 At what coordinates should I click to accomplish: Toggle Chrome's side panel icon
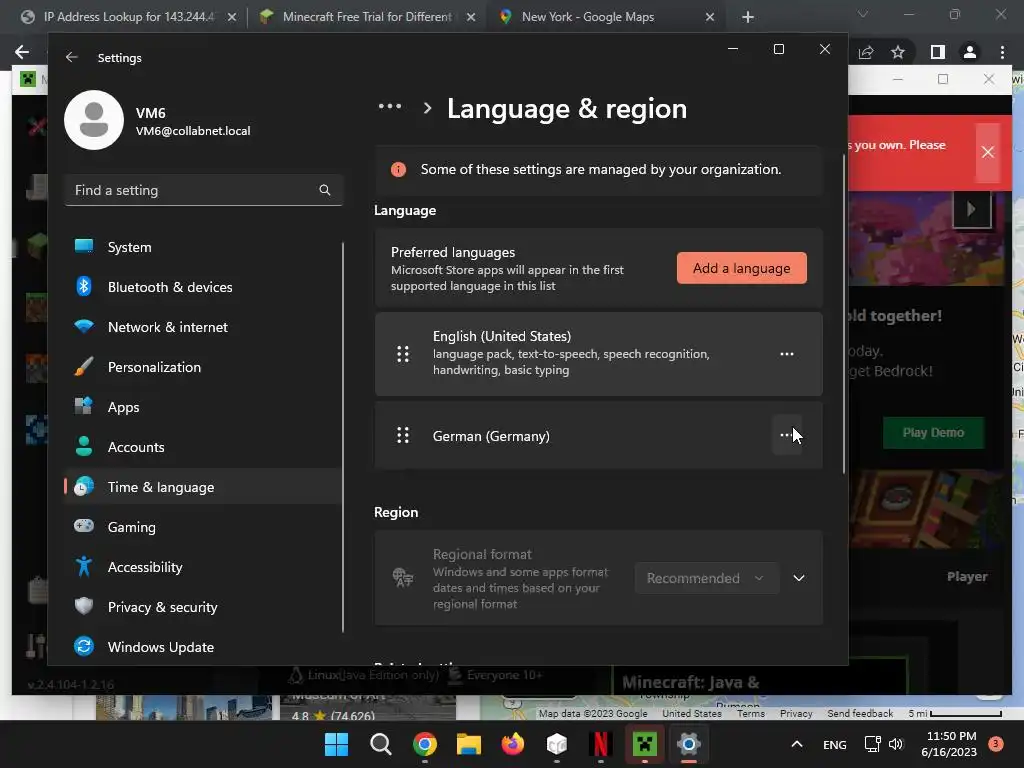(938, 52)
